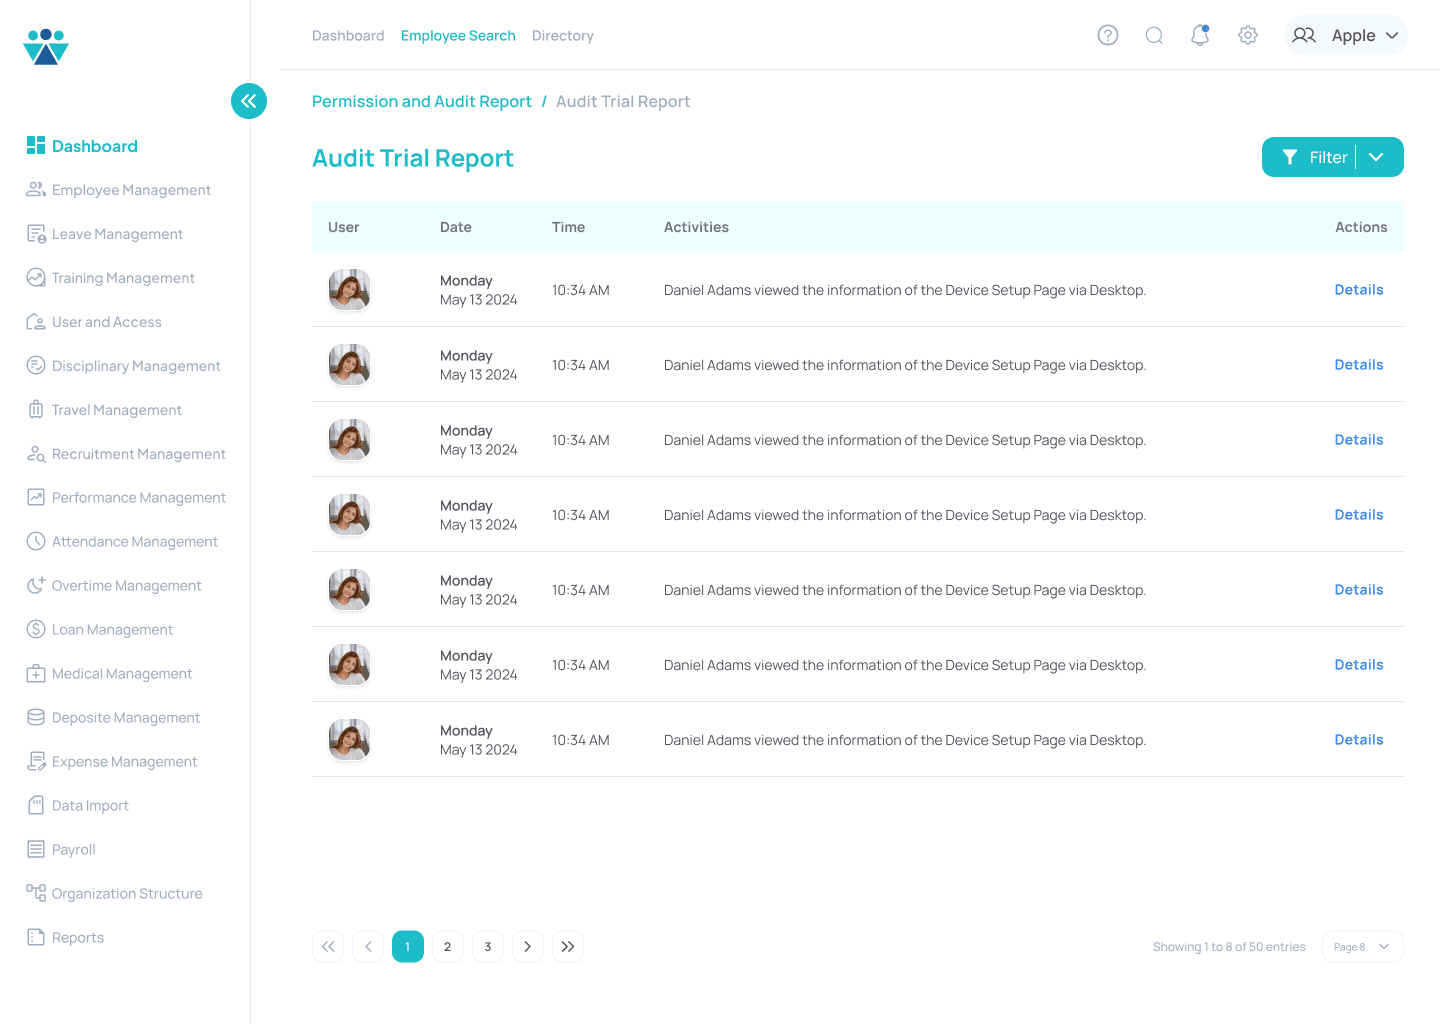Image resolution: width=1440 pixels, height=1024 pixels.
Task: Open the Page 8 entries dropdown
Action: click(x=1362, y=947)
